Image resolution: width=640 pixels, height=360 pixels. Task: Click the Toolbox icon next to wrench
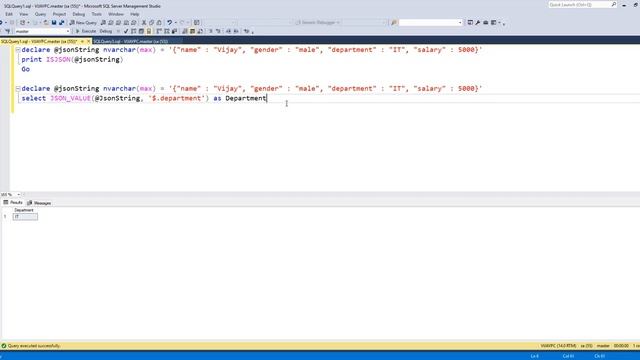pyautogui.click(x=485, y=22)
